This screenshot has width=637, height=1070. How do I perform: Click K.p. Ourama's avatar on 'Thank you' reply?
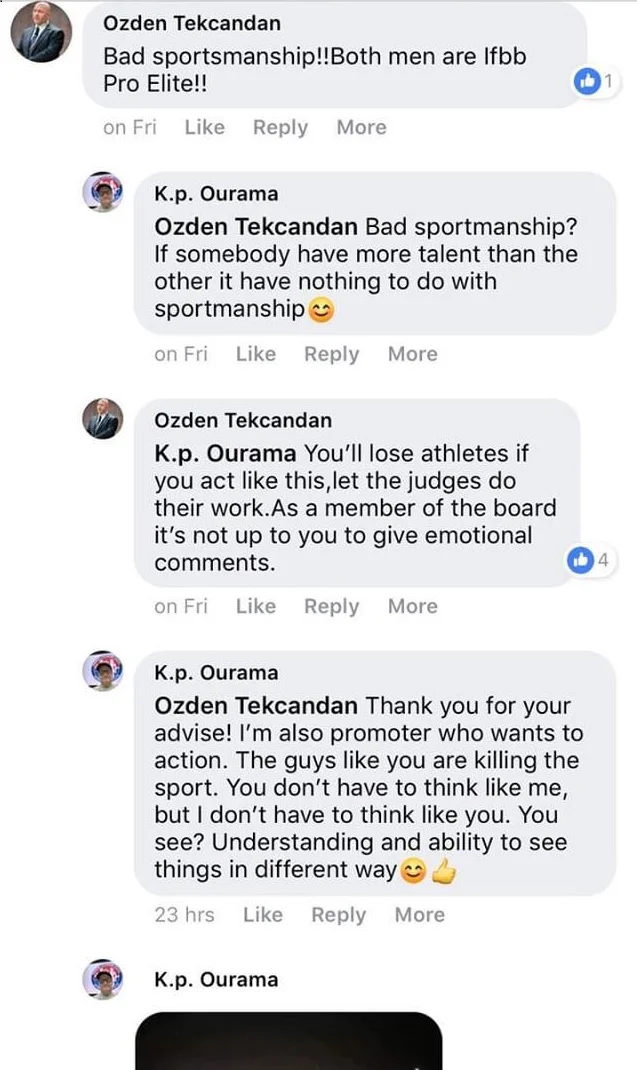(102, 671)
